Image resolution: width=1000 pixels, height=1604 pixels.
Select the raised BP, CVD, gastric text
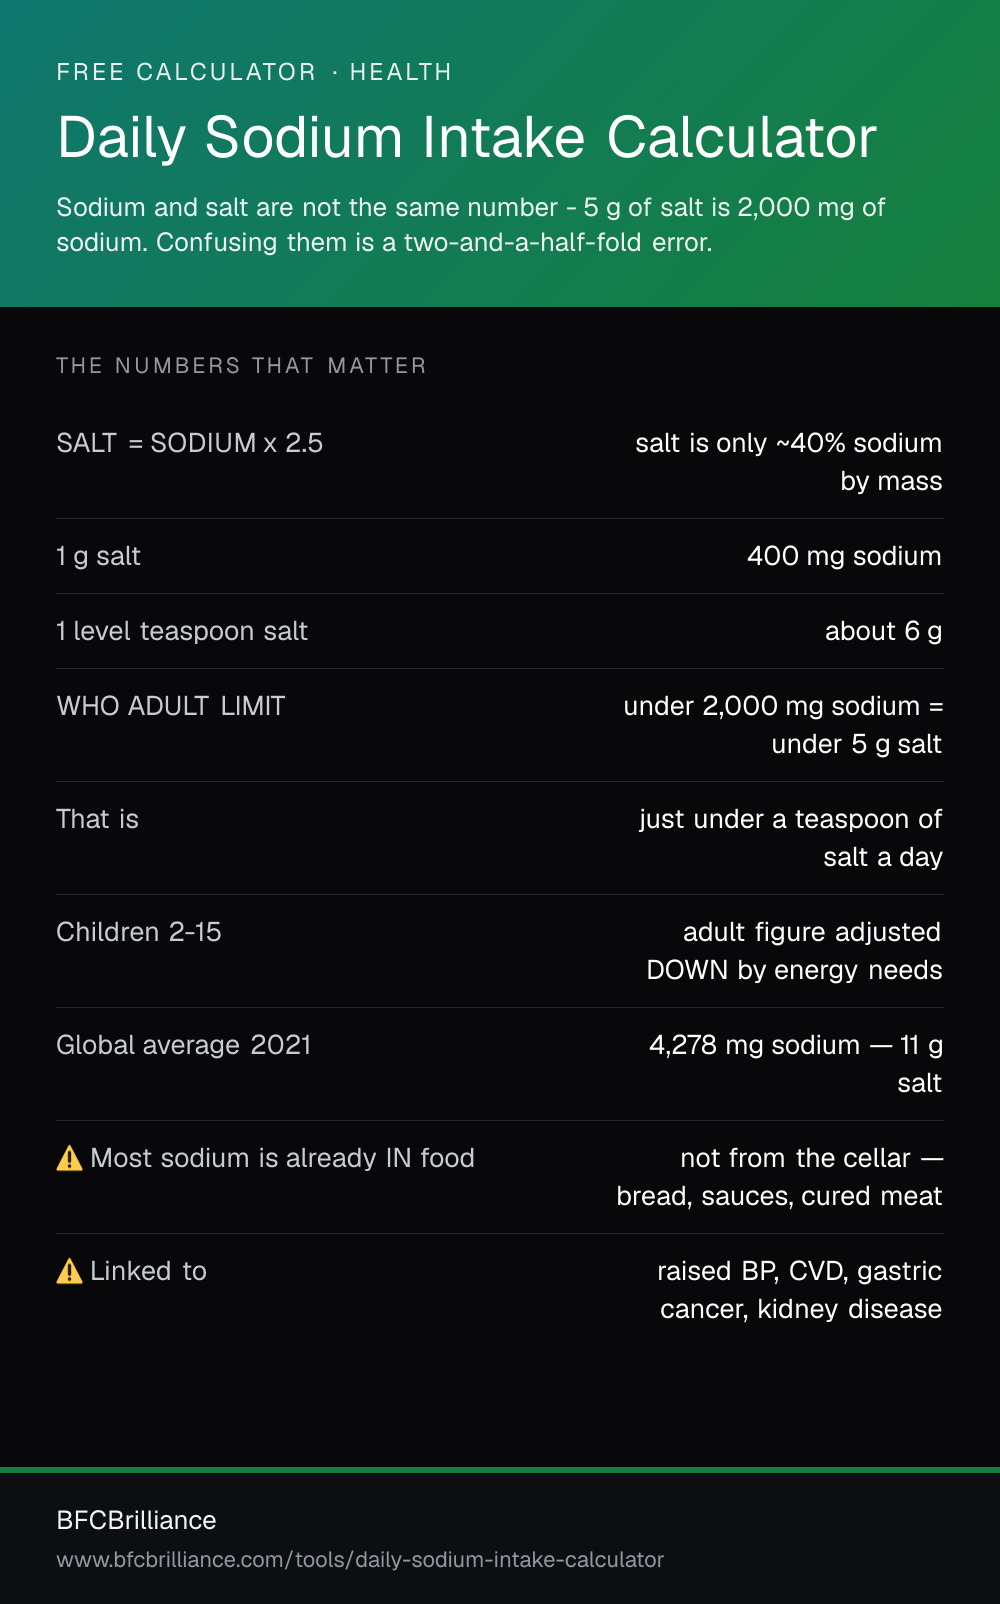click(799, 1271)
